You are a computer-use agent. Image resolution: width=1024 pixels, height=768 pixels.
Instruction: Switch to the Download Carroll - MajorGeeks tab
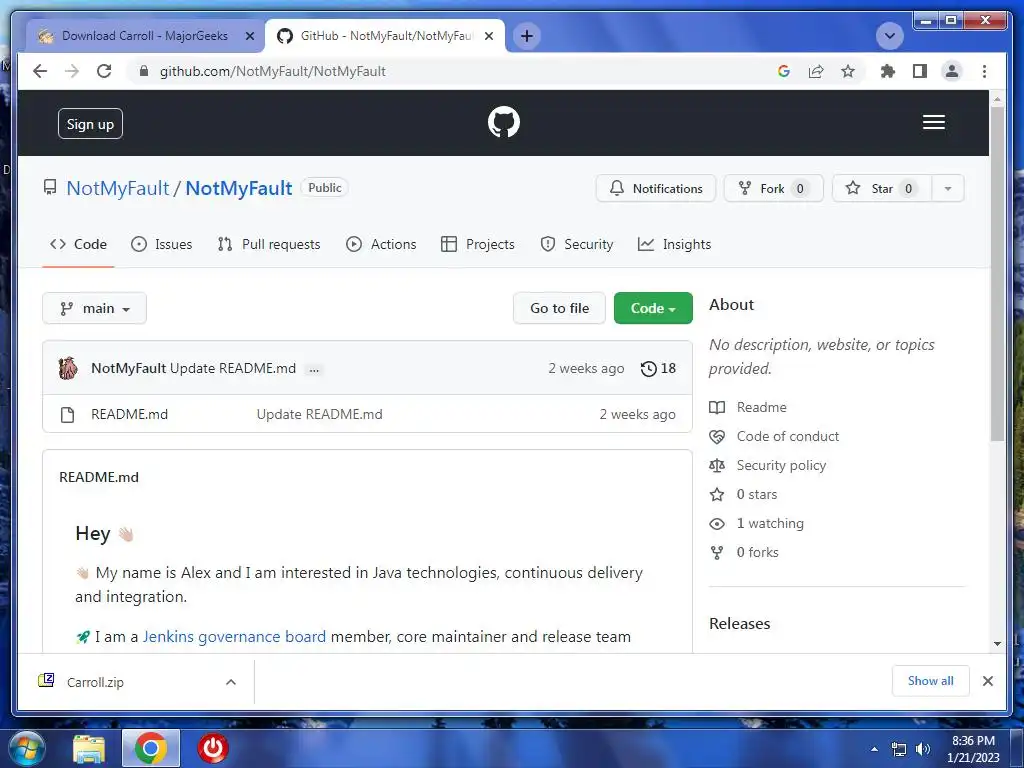(144, 36)
